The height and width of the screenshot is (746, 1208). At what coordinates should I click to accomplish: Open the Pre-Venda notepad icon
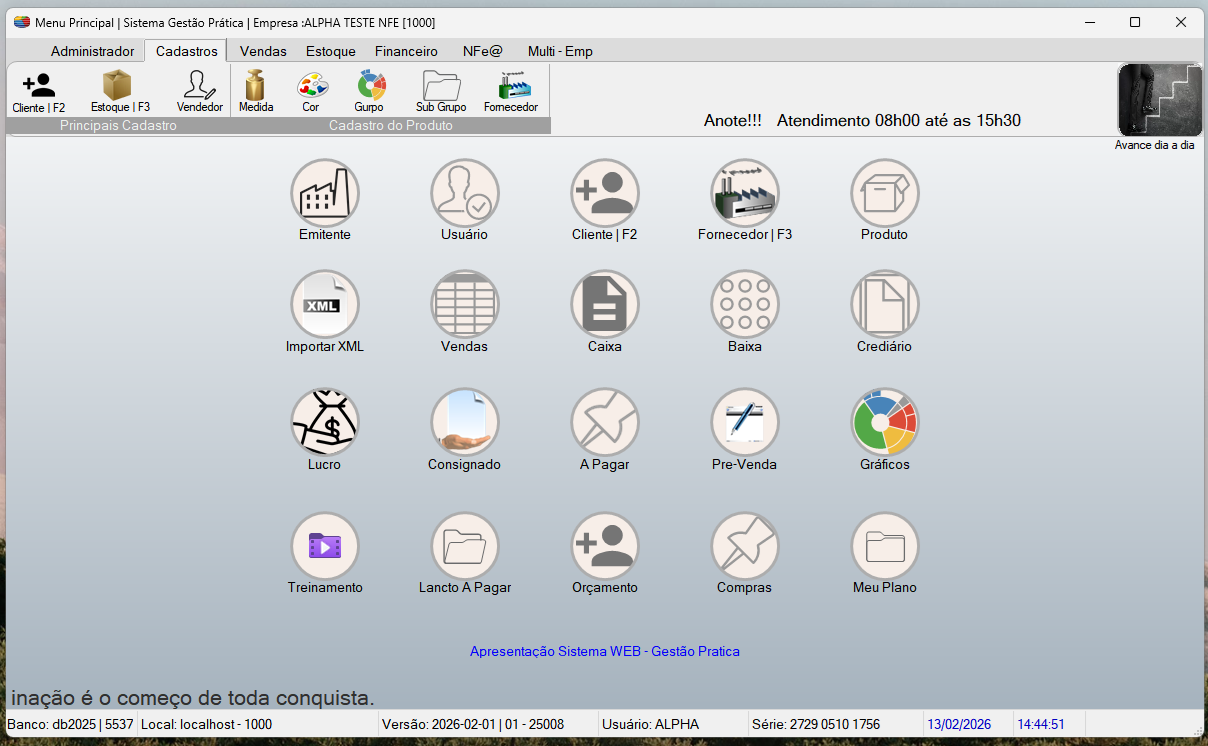tap(745, 423)
